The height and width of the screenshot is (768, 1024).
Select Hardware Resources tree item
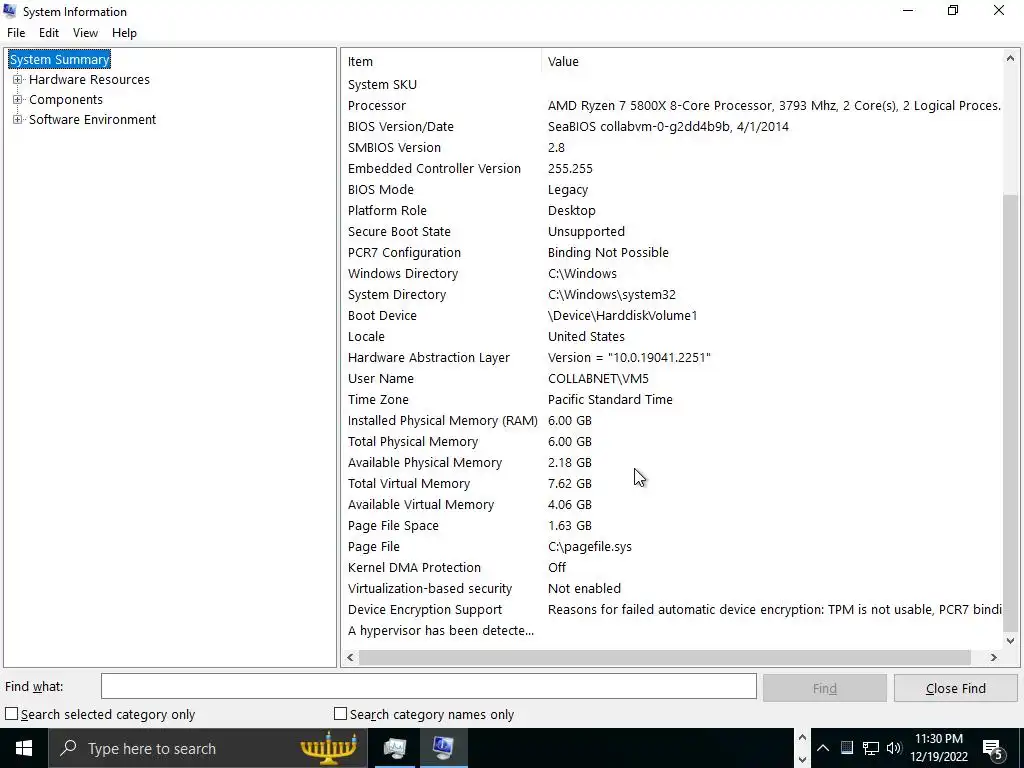tap(89, 80)
